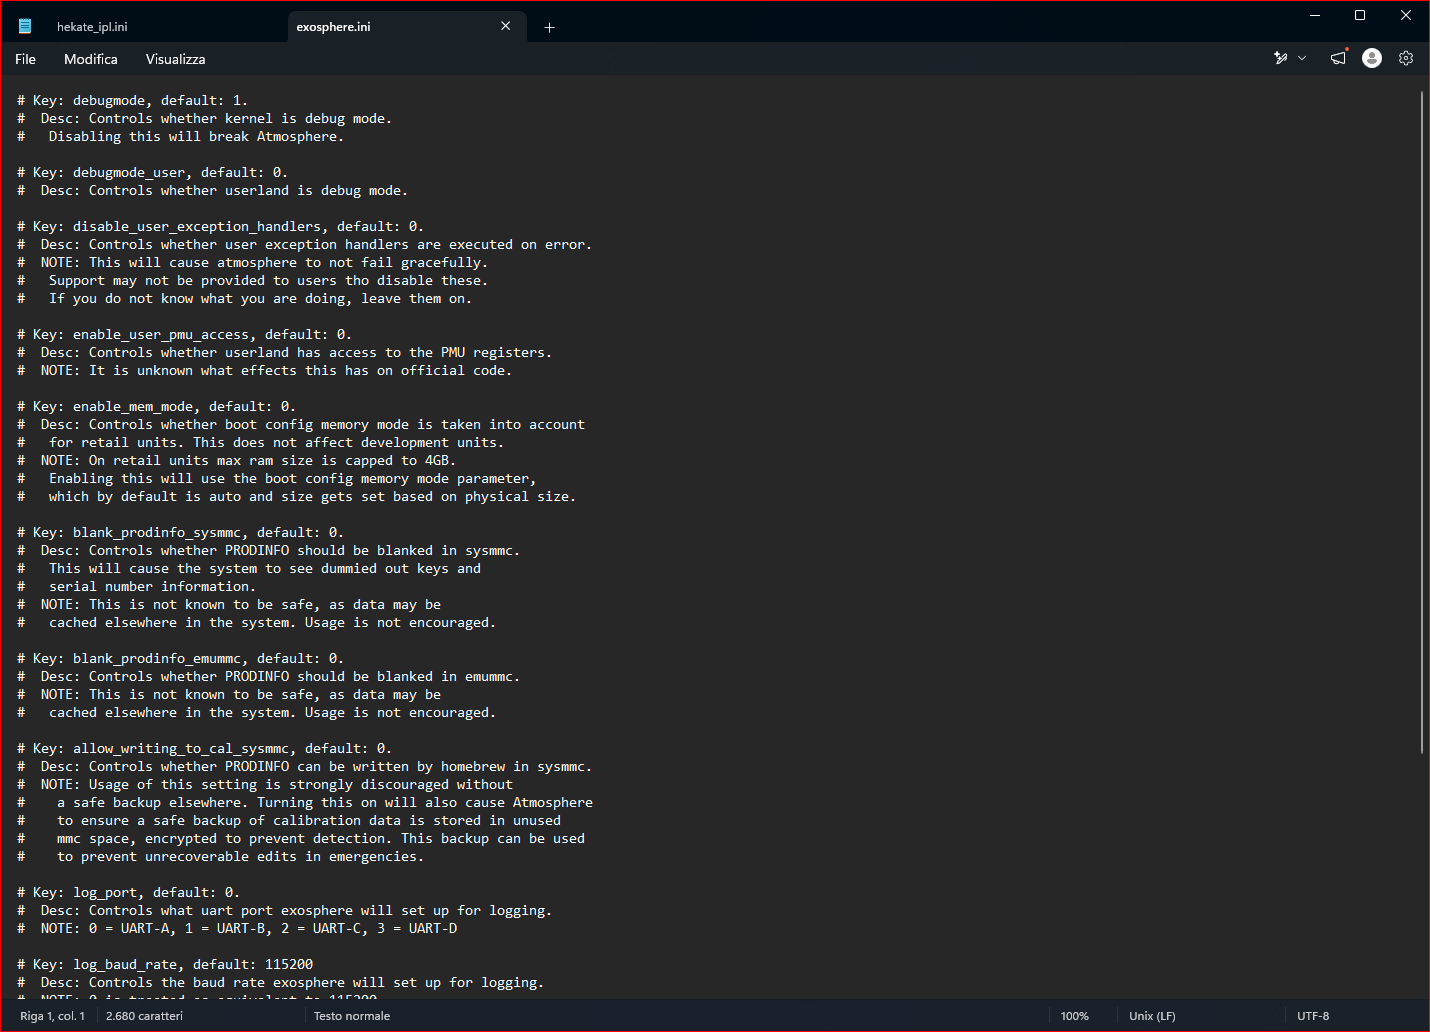Close the exosphere.ini tab
Image resolution: width=1430 pixels, height=1032 pixels.
[x=506, y=26]
